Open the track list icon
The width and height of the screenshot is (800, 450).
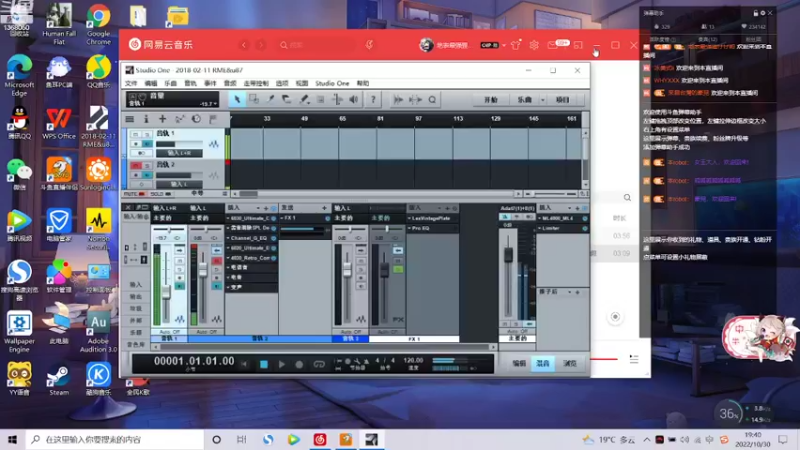130,119
